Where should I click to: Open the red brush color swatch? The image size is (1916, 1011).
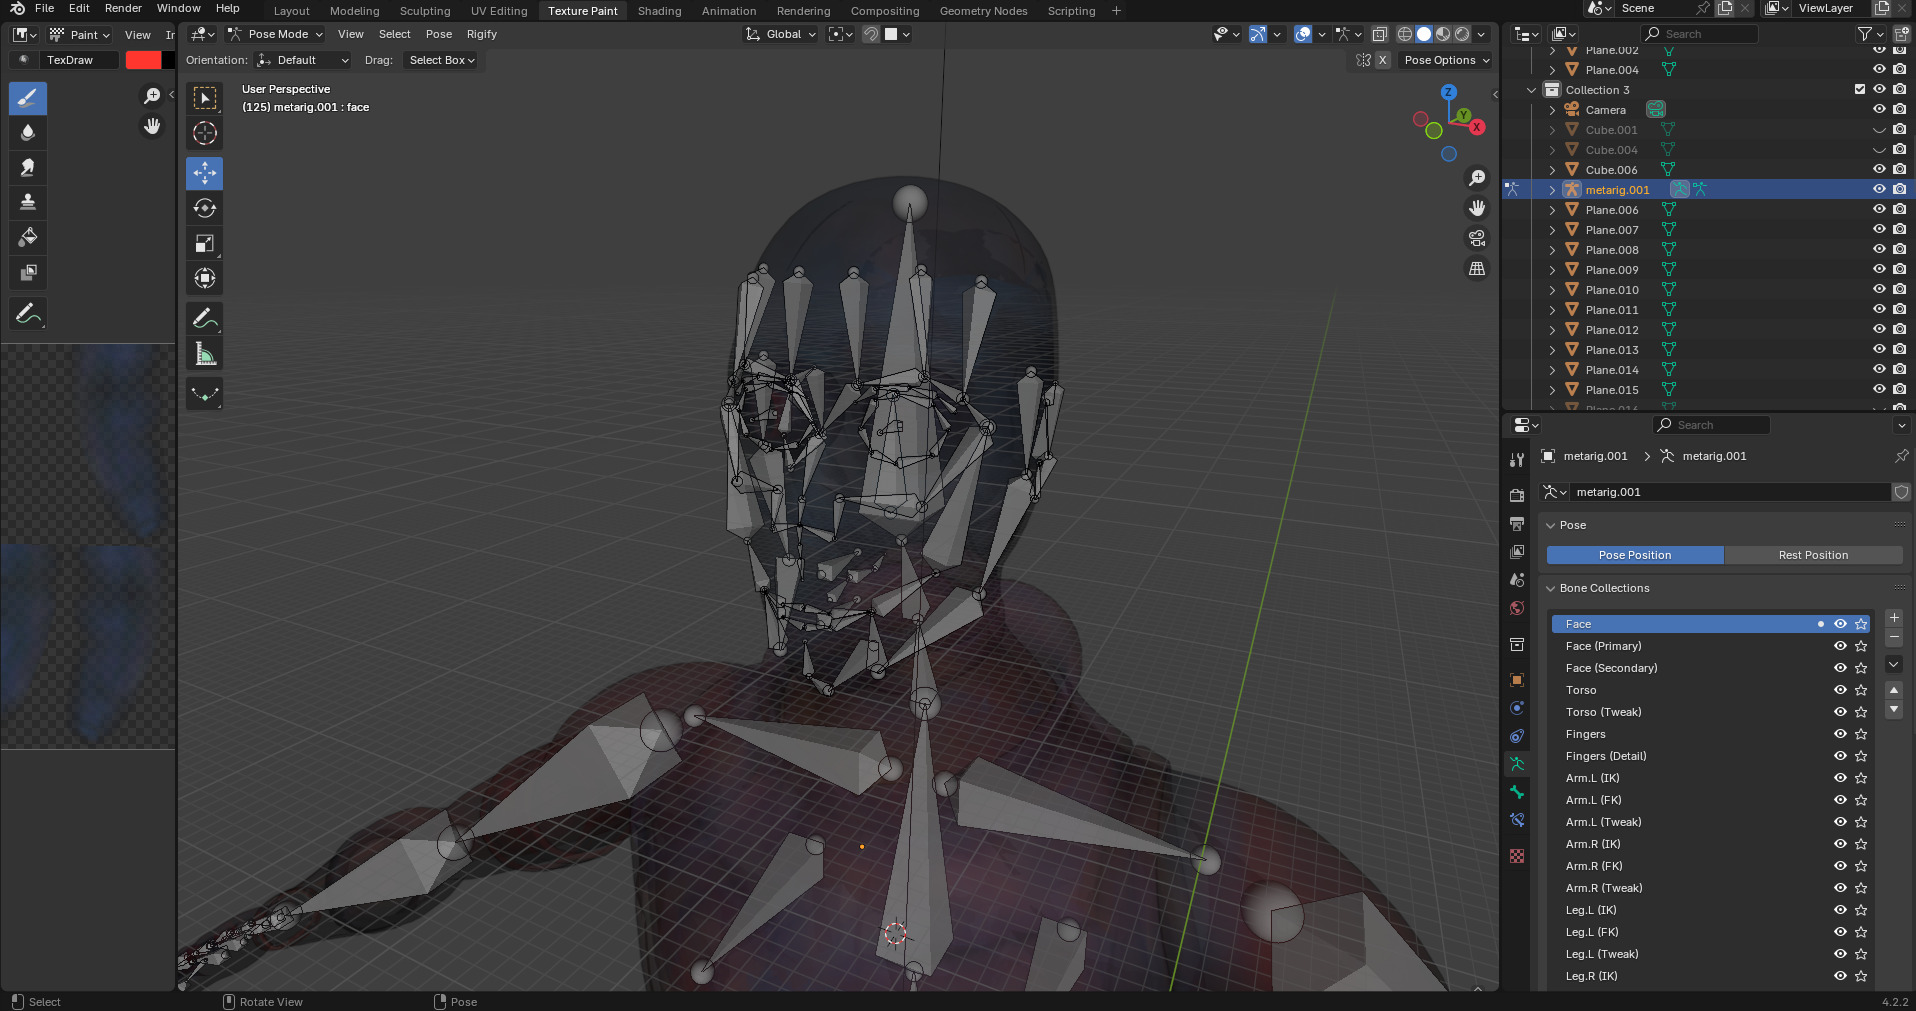coord(143,60)
